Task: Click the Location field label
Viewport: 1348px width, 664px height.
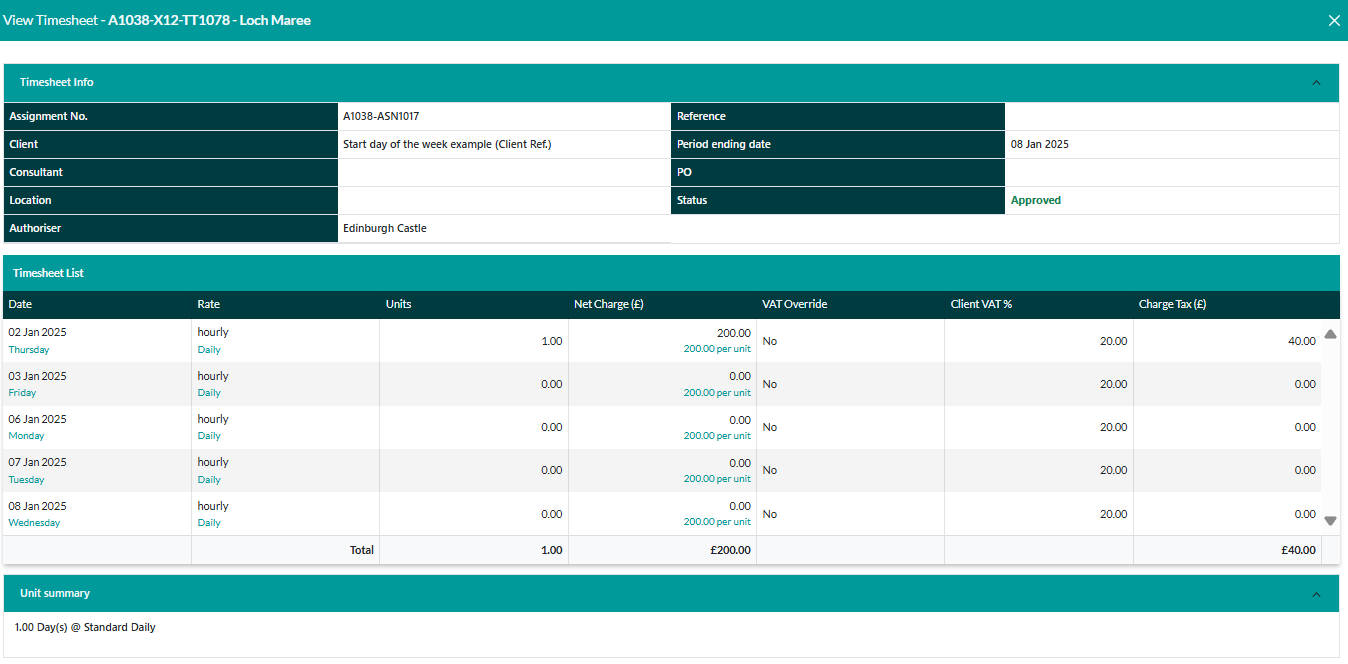Action: pos(30,200)
